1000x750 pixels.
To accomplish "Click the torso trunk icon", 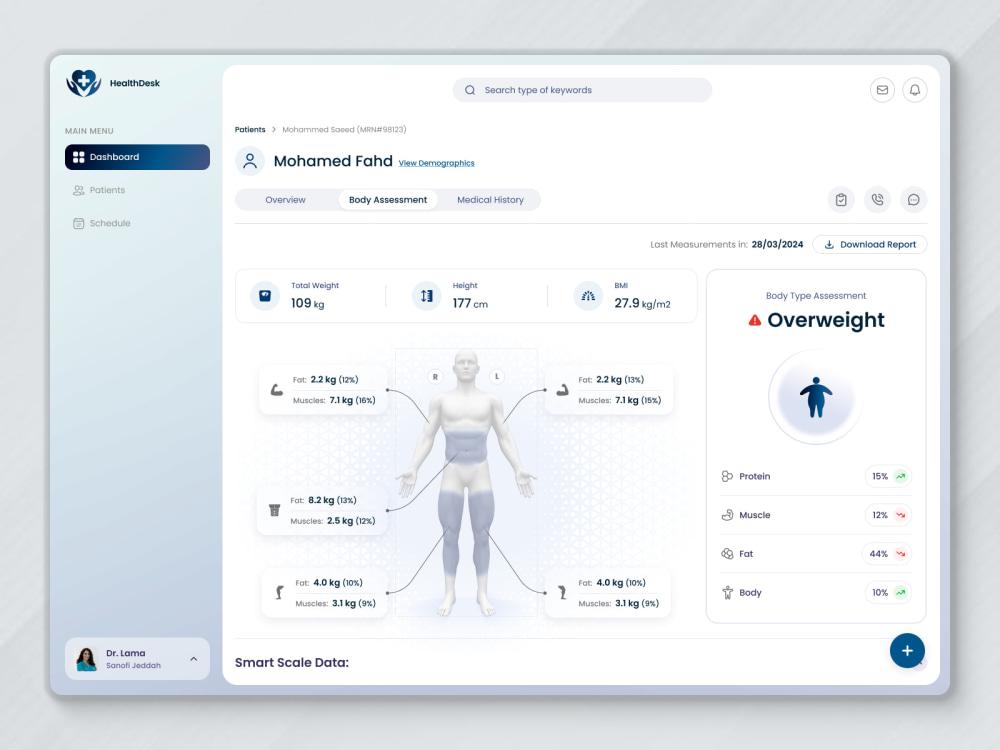I will pyautogui.click(x=274, y=510).
